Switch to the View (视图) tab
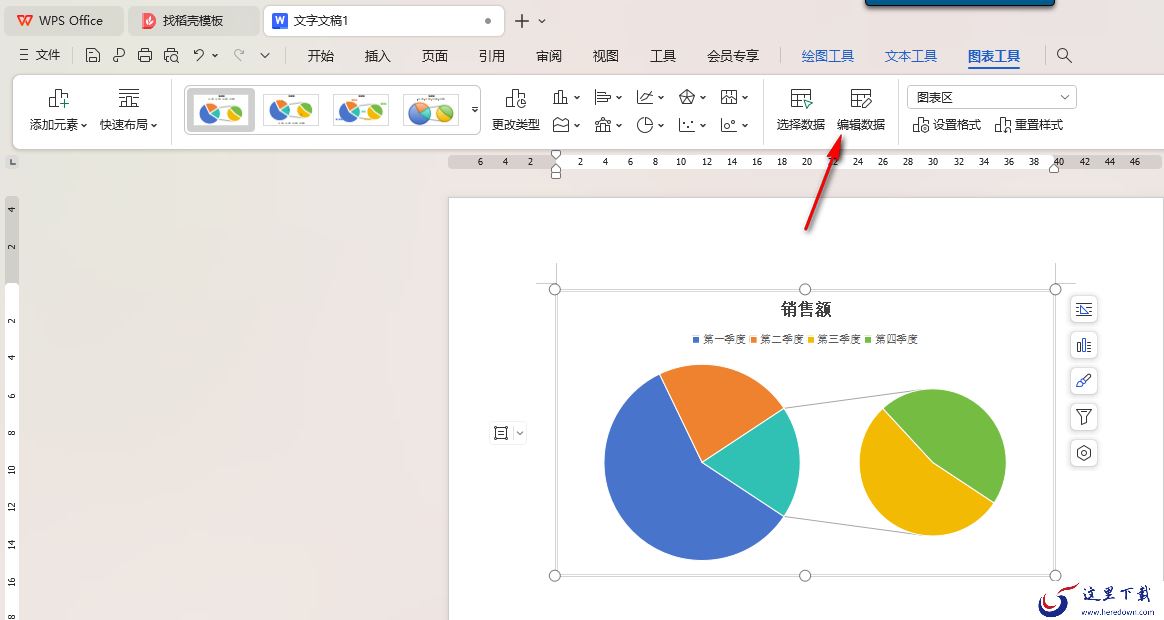 pyautogui.click(x=605, y=56)
